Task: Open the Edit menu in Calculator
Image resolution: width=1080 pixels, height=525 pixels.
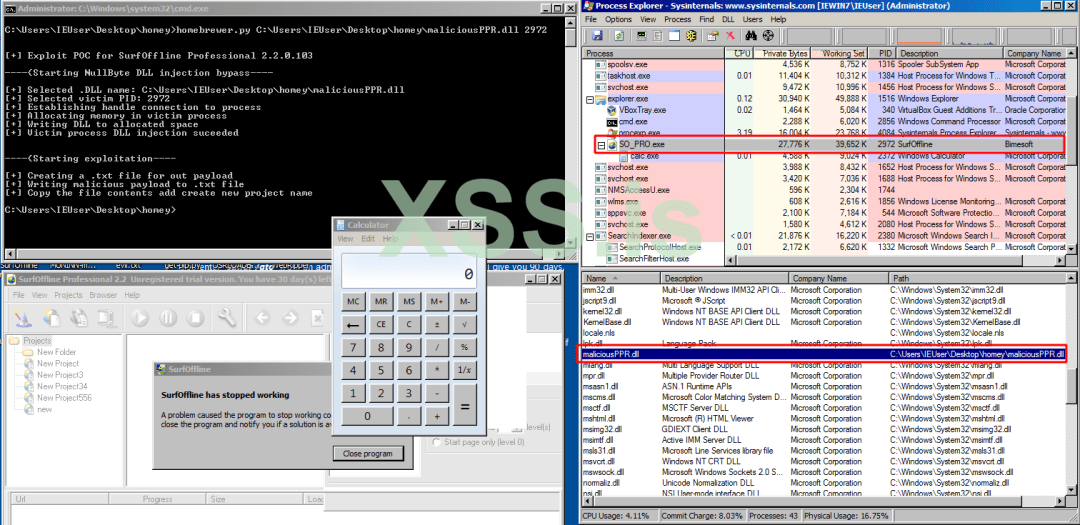Action: [368, 238]
